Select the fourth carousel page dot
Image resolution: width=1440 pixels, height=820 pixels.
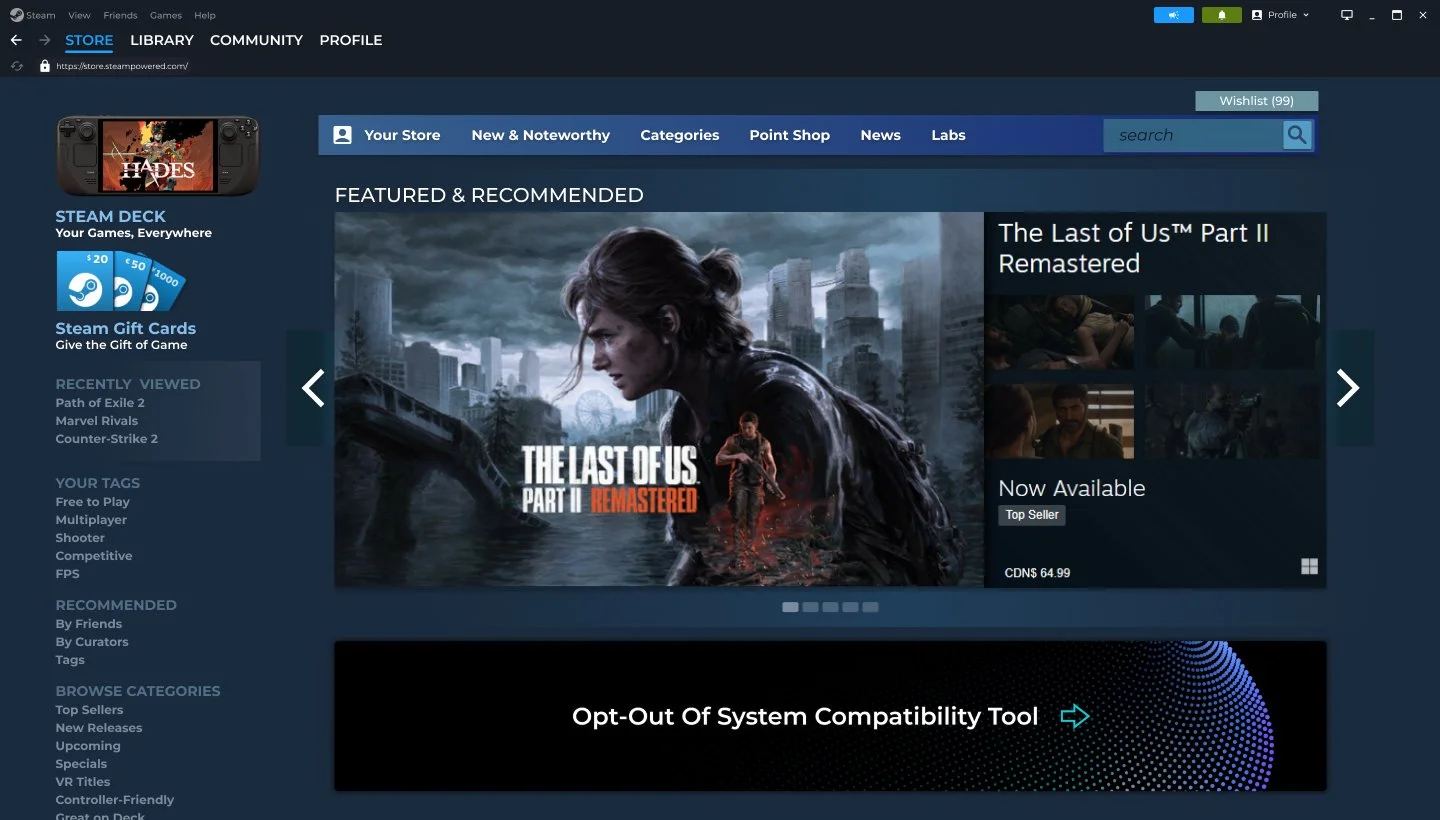pyautogui.click(x=850, y=607)
